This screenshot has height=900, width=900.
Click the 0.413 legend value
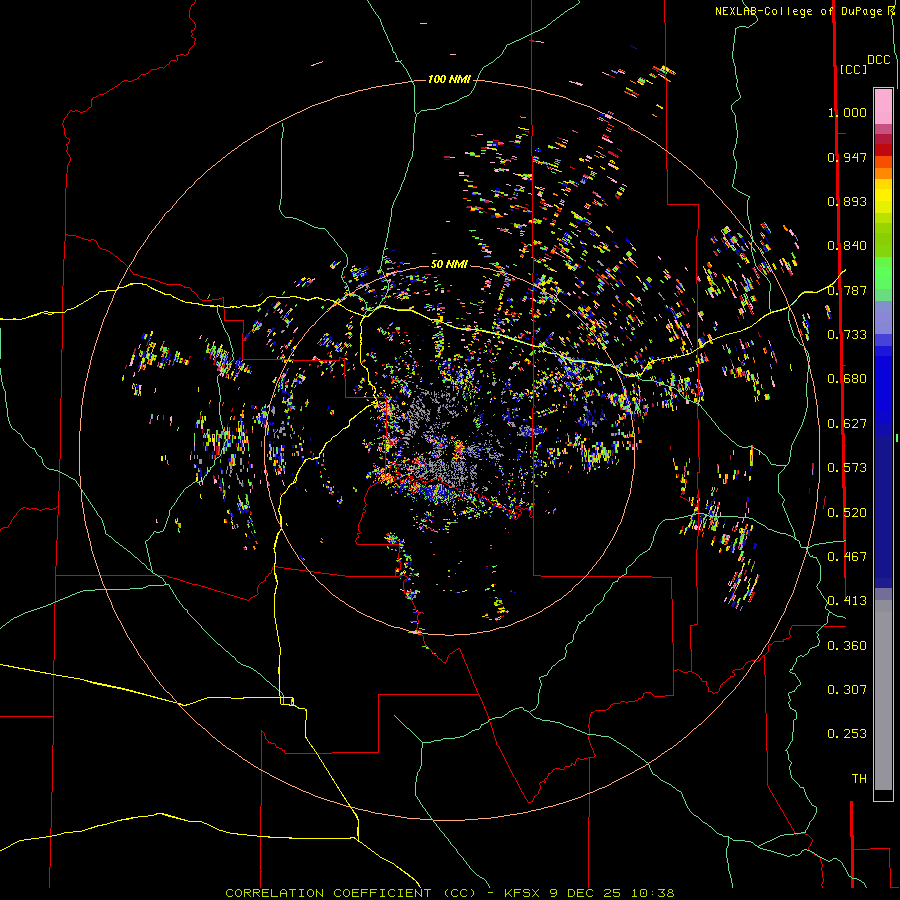(x=847, y=601)
